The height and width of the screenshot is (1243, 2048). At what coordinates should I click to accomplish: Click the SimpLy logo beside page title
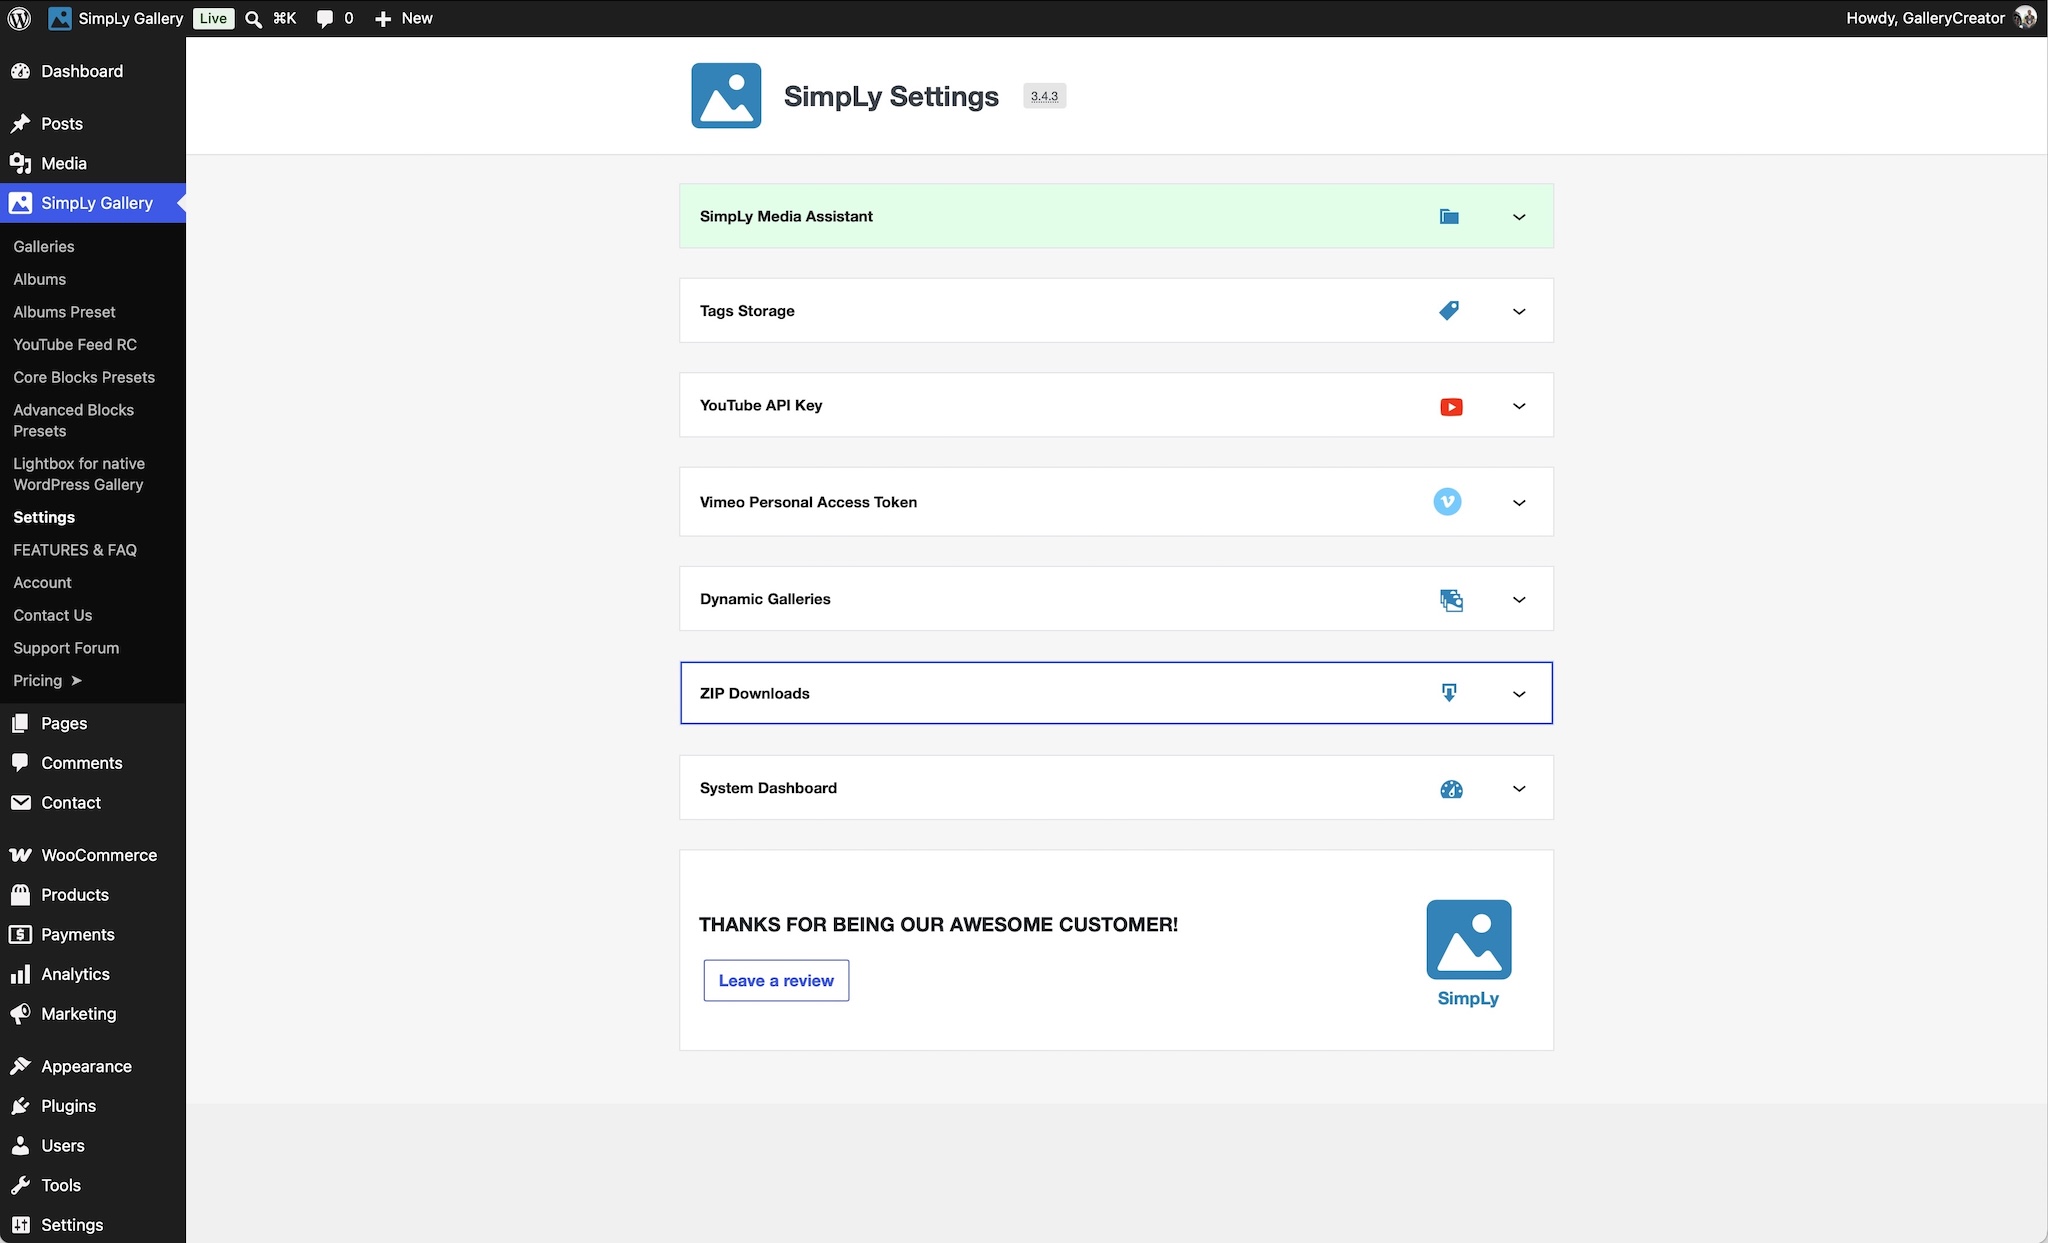click(x=726, y=96)
